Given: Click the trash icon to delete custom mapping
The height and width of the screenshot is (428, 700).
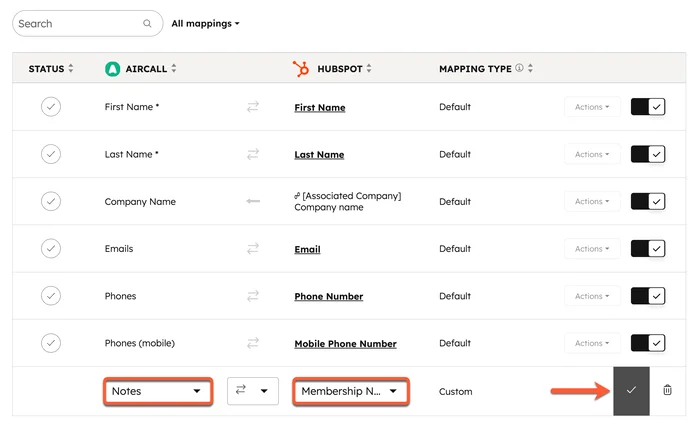Looking at the screenshot, I should (668, 391).
